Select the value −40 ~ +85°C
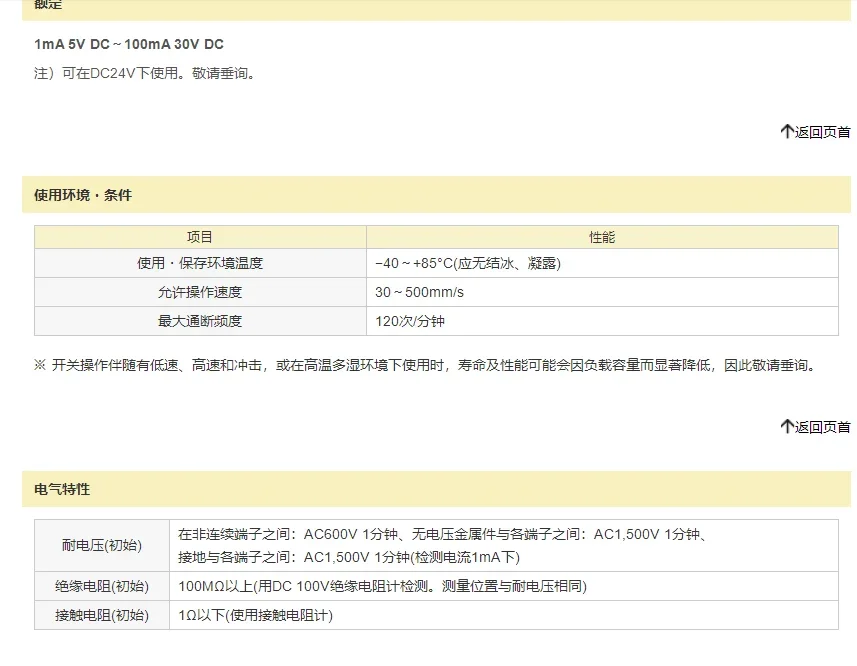This screenshot has height=666, width=857. coord(468,263)
